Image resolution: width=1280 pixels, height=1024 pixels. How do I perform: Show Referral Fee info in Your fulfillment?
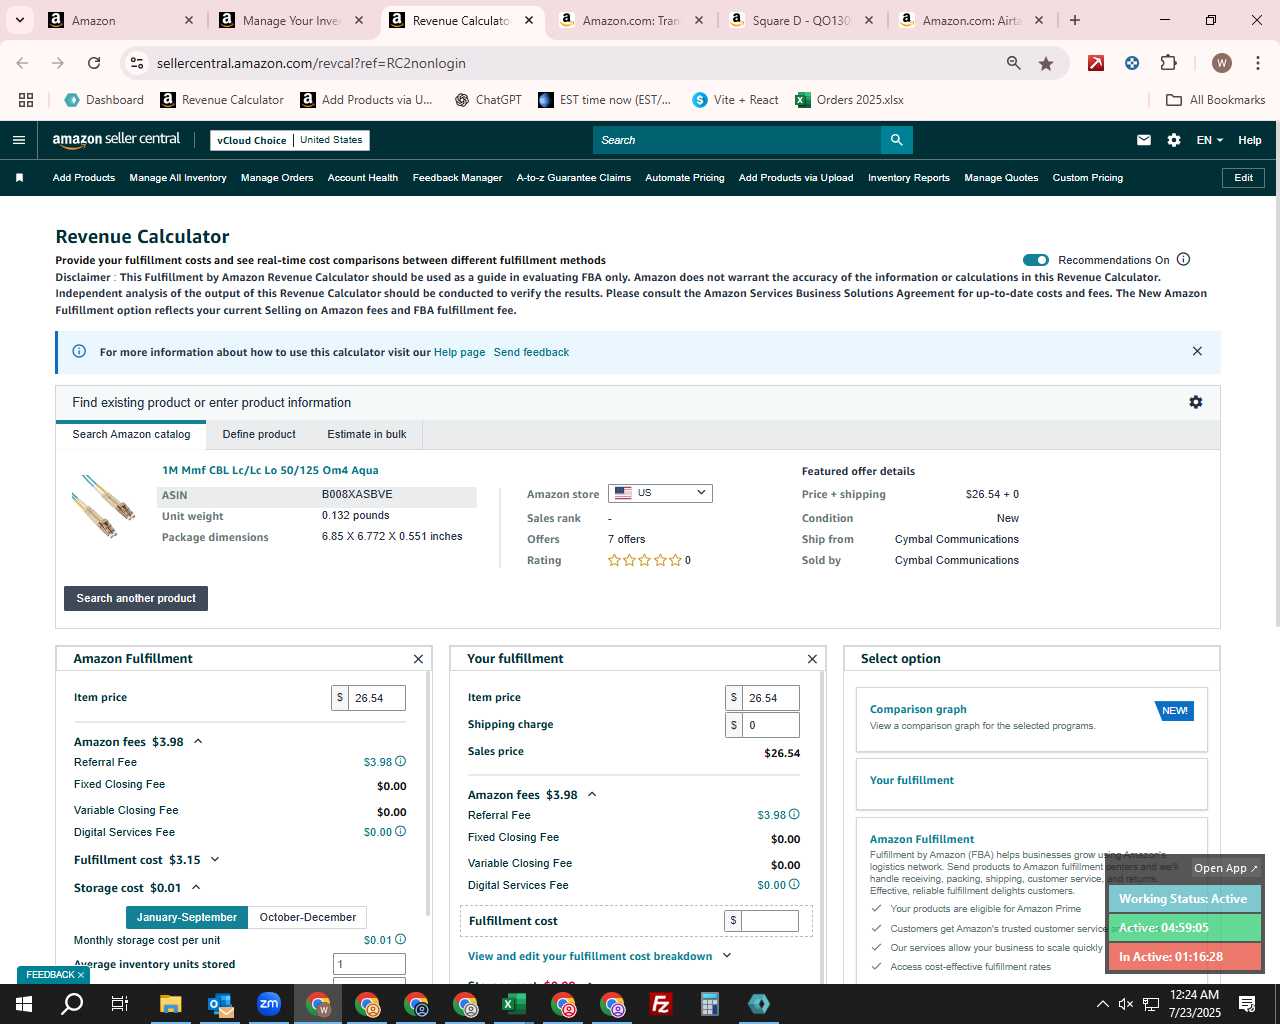794,815
